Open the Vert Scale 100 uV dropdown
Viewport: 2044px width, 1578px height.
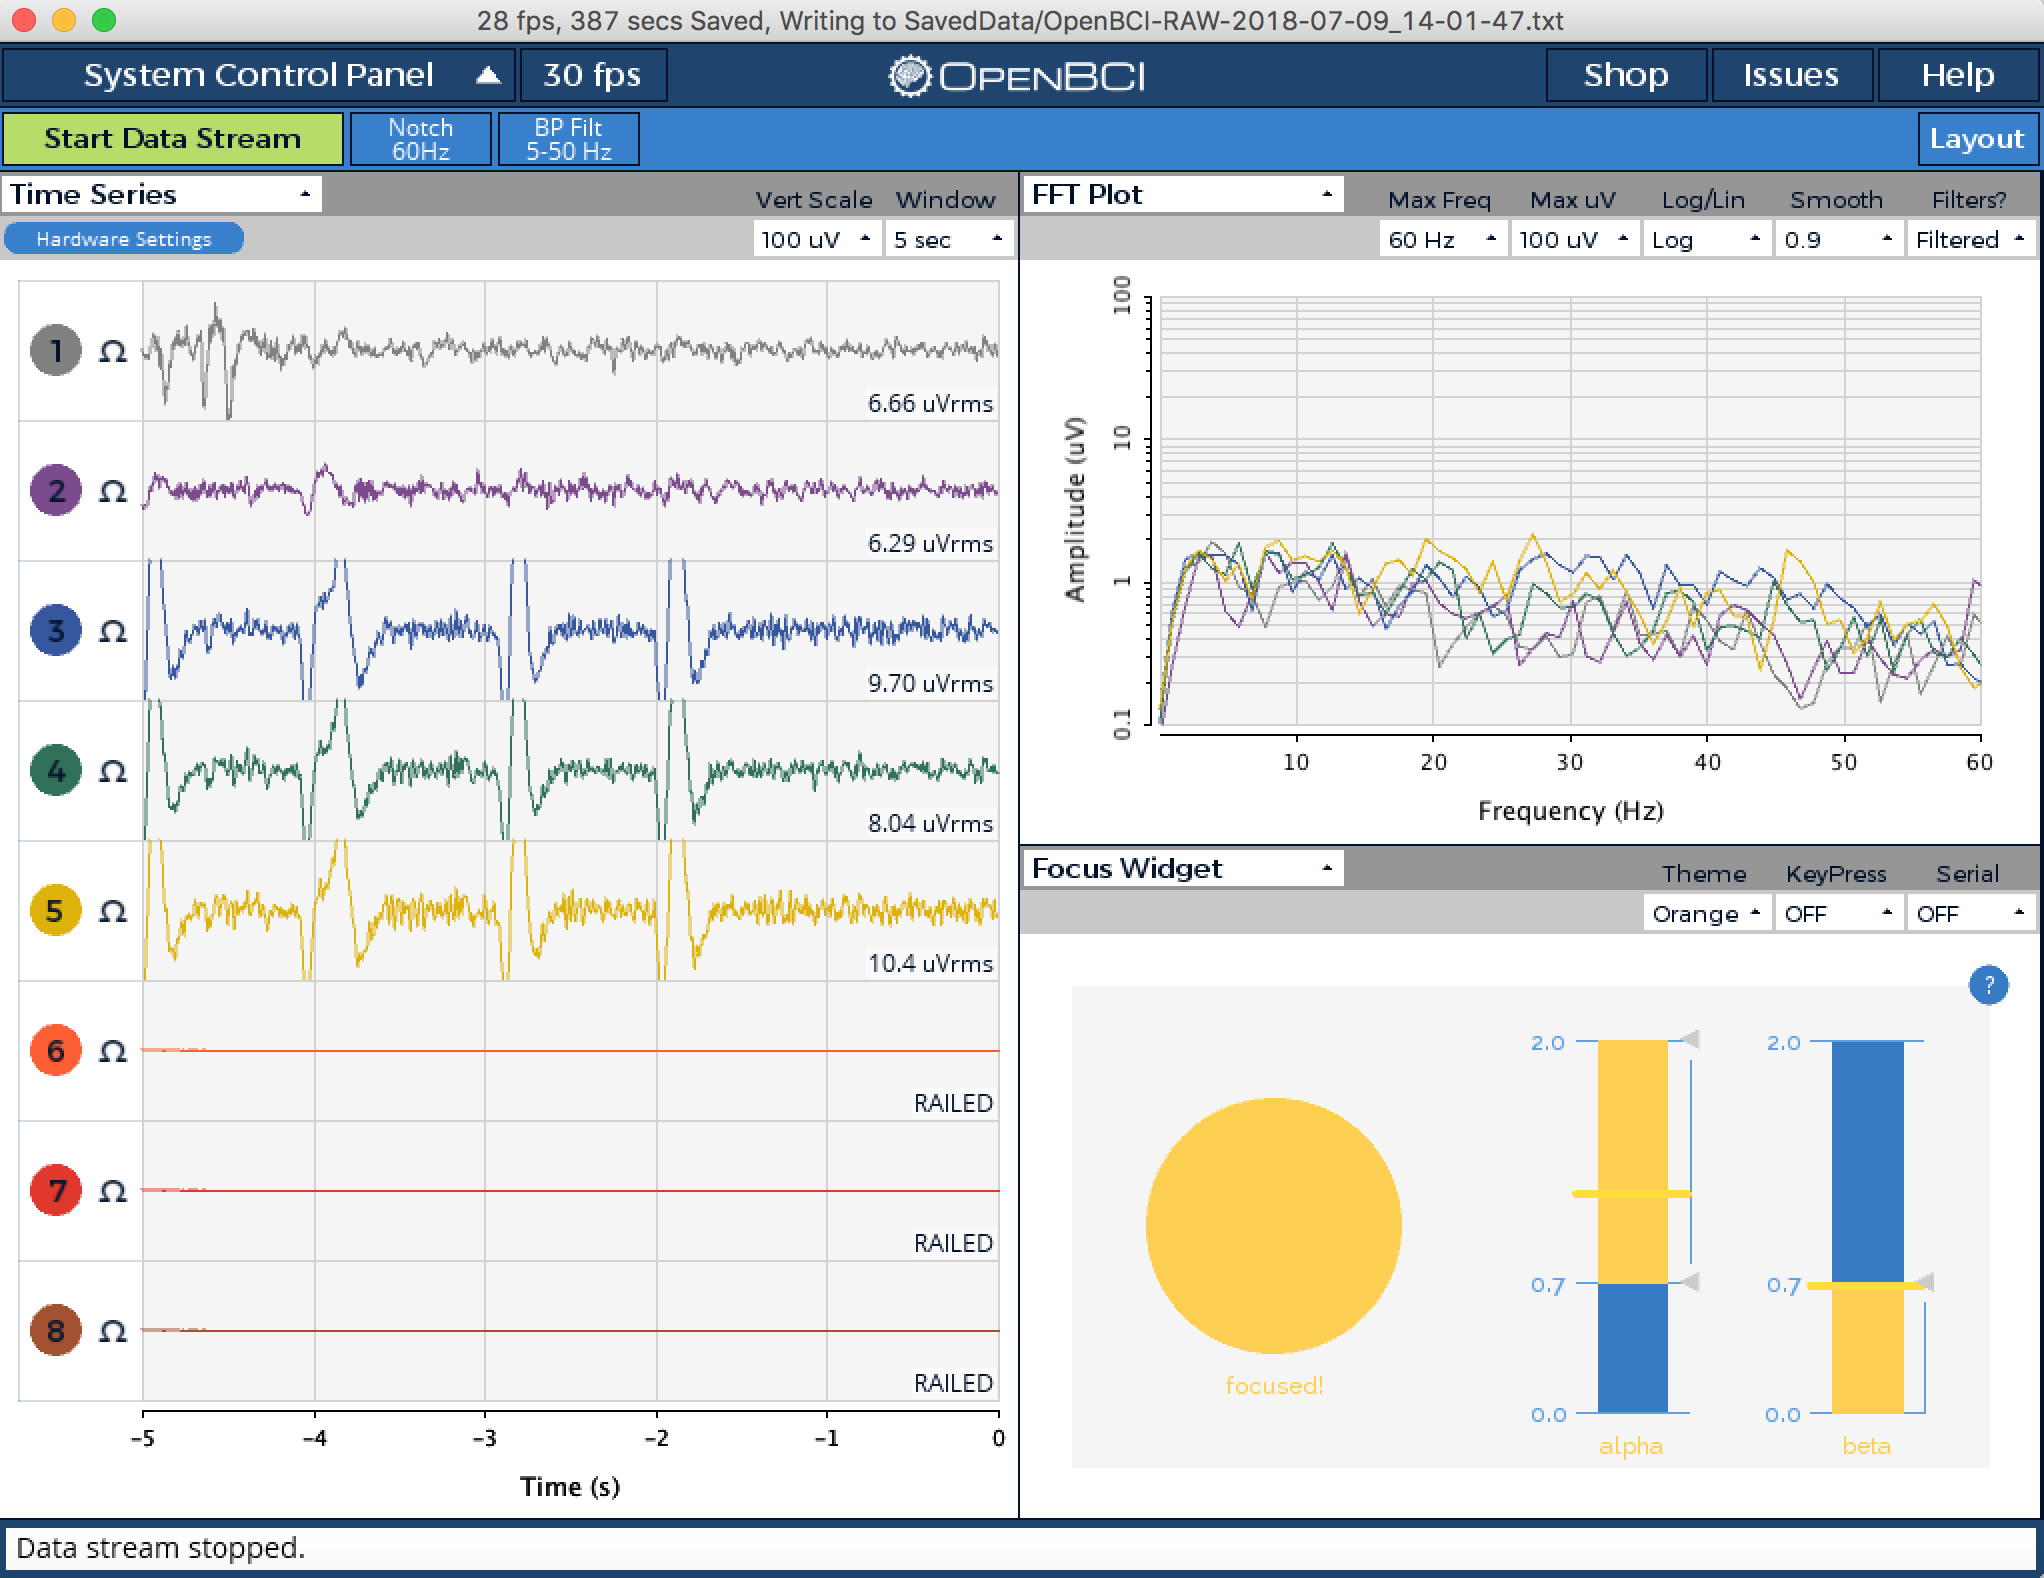pos(816,240)
